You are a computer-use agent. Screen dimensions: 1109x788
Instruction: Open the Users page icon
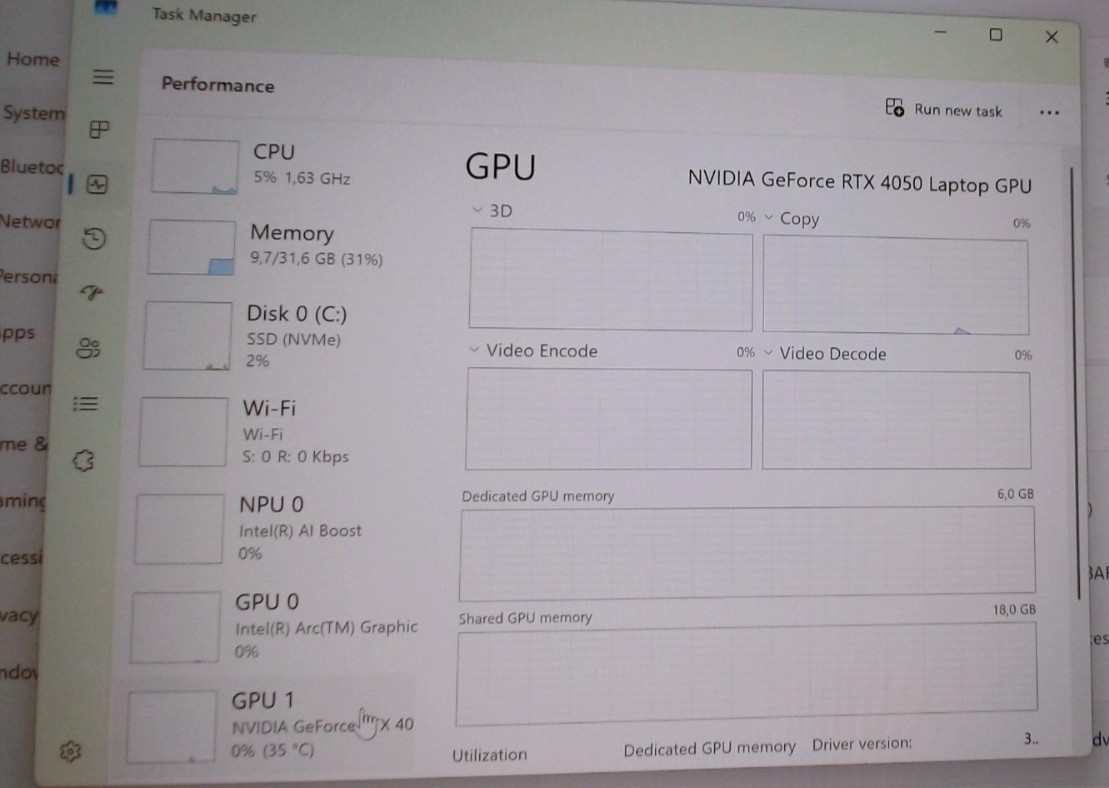click(88, 347)
